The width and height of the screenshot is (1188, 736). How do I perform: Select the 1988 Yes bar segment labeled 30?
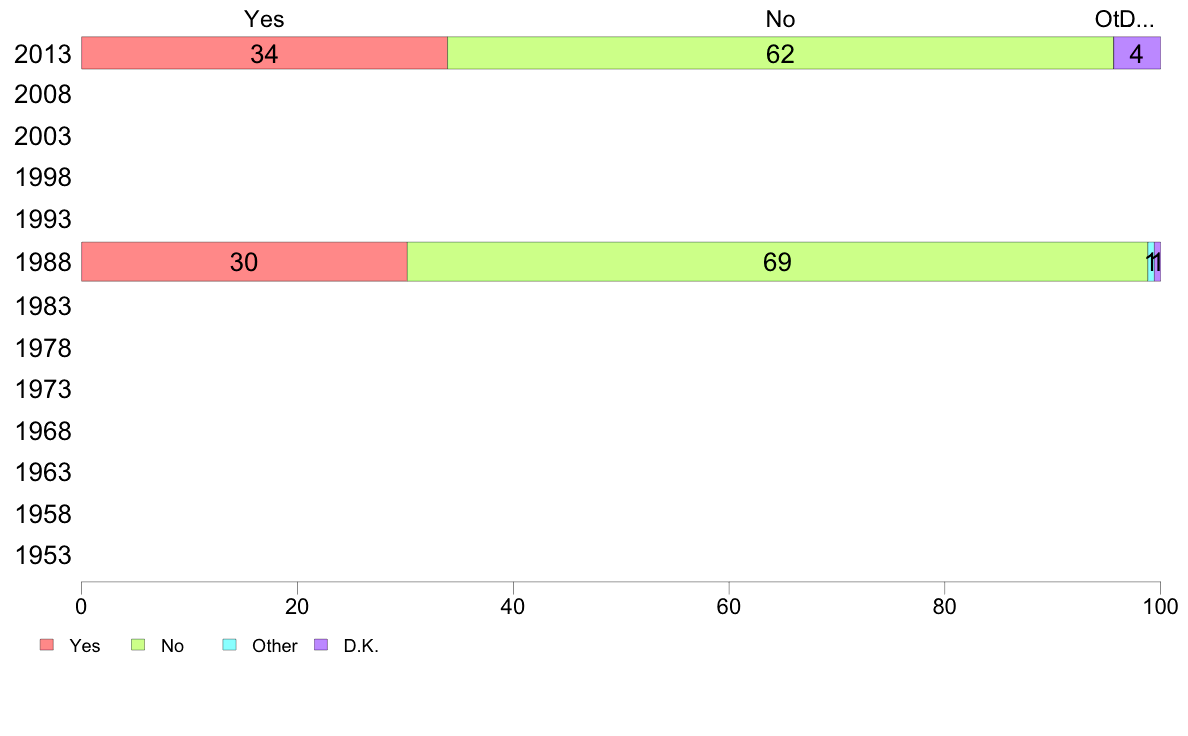244,262
